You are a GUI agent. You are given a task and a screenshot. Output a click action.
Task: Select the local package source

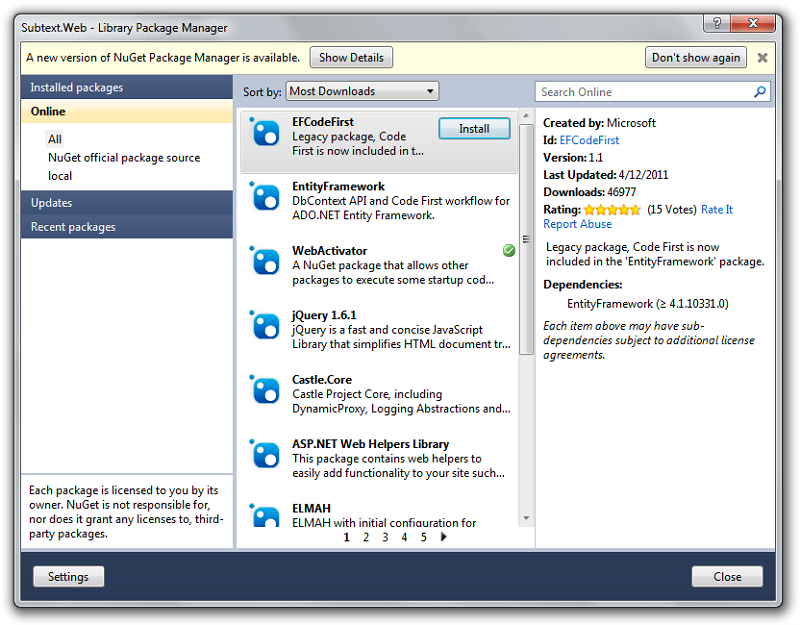pyautogui.click(x=61, y=176)
